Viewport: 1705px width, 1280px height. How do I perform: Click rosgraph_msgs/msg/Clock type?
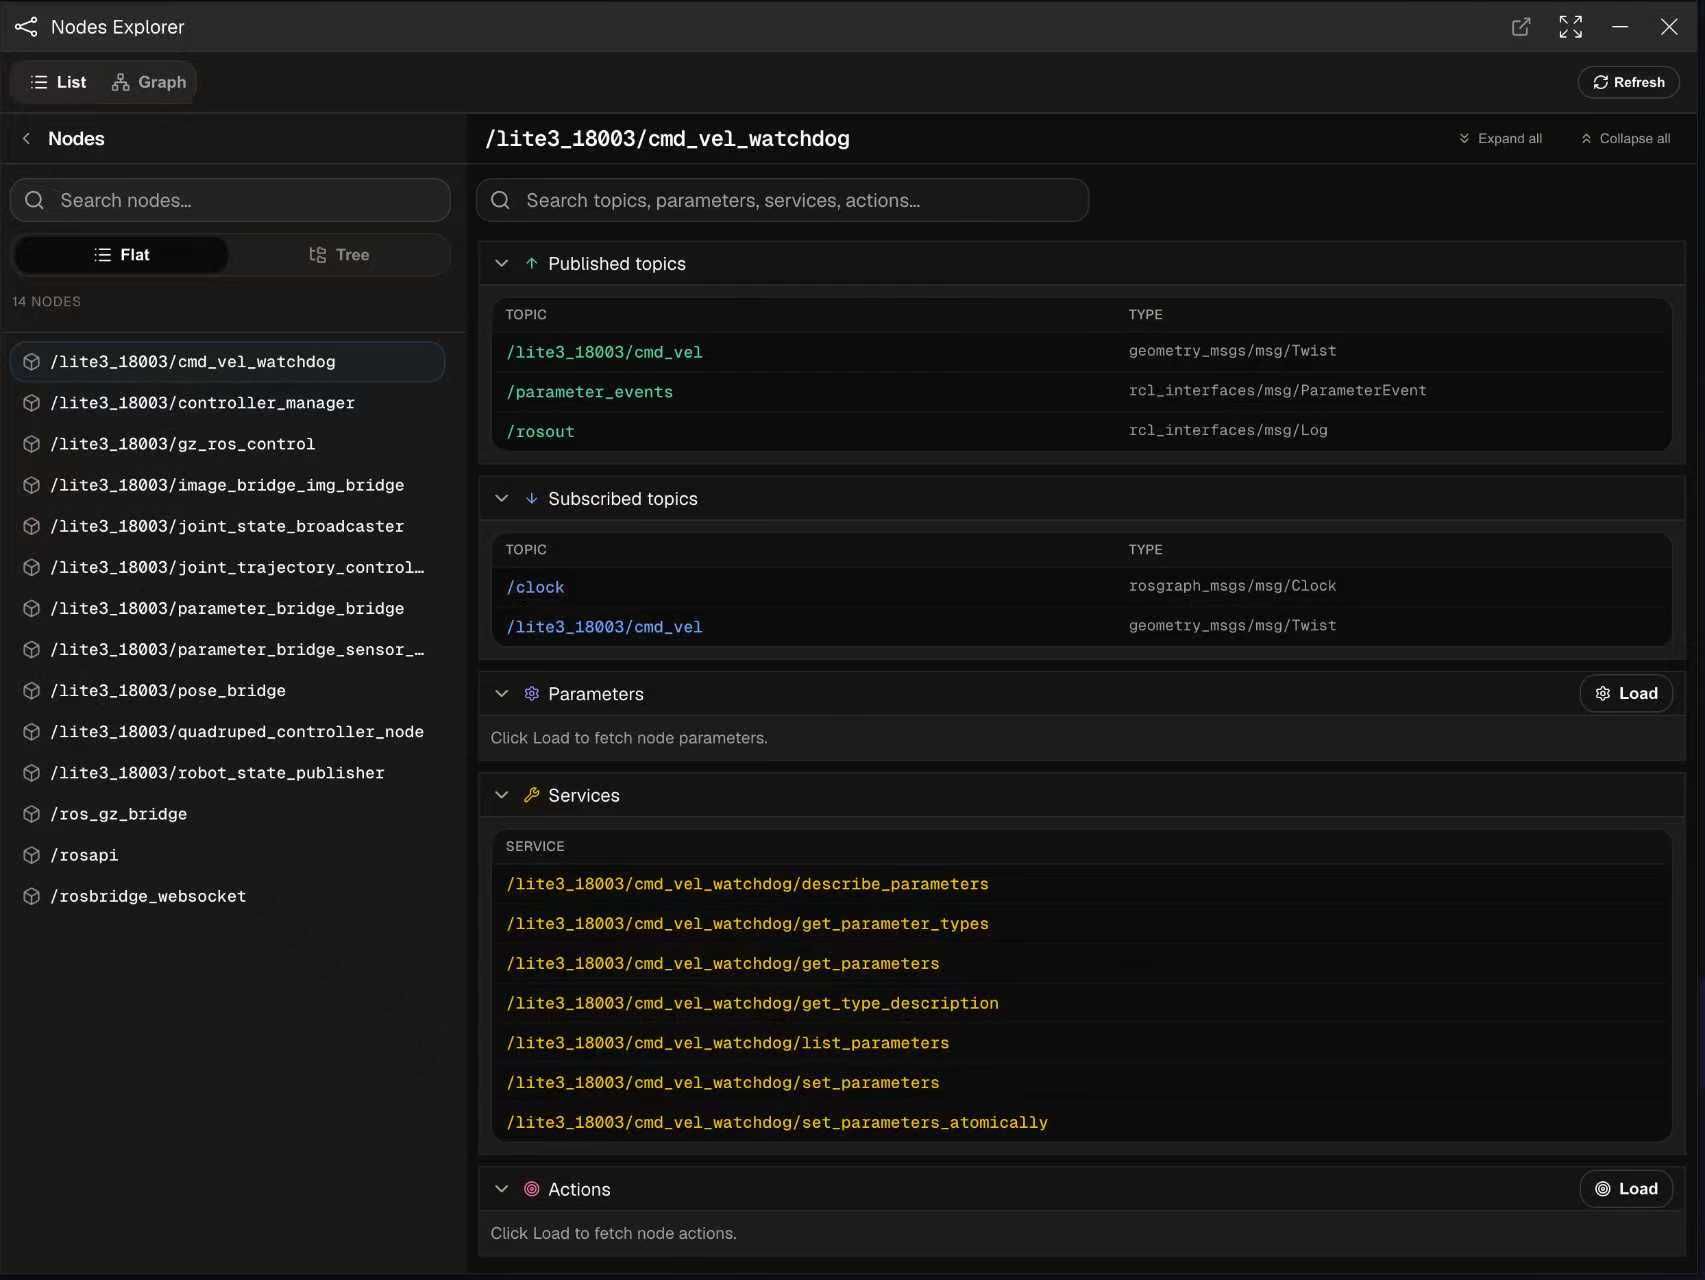1232,586
